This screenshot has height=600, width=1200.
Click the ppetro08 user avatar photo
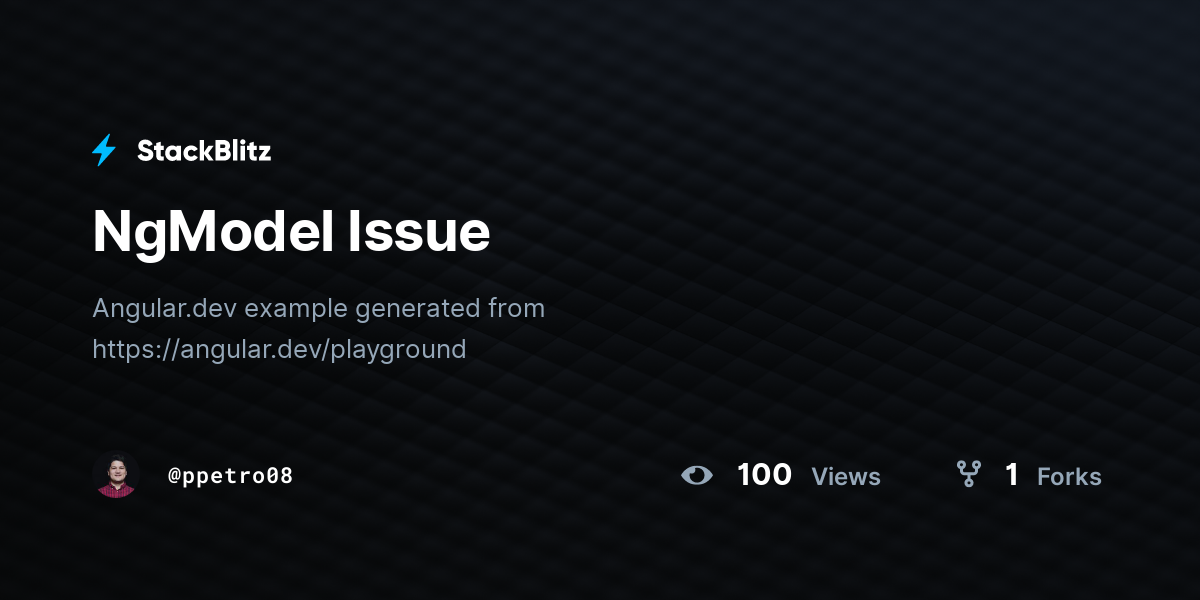tap(116, 475)
